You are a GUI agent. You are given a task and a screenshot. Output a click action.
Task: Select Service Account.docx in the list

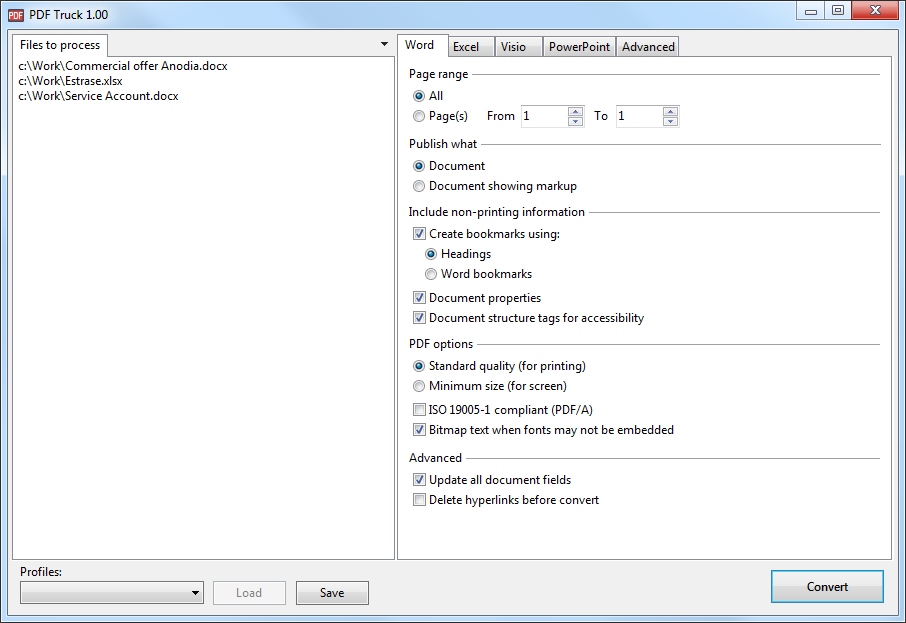98,96
